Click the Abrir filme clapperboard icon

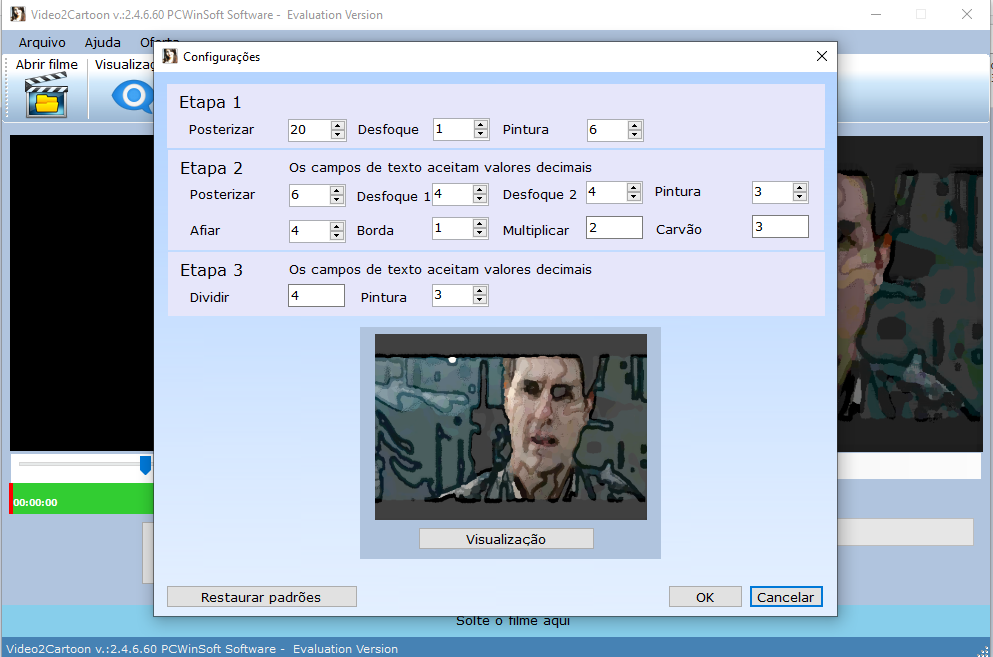(x=46, y=97)
